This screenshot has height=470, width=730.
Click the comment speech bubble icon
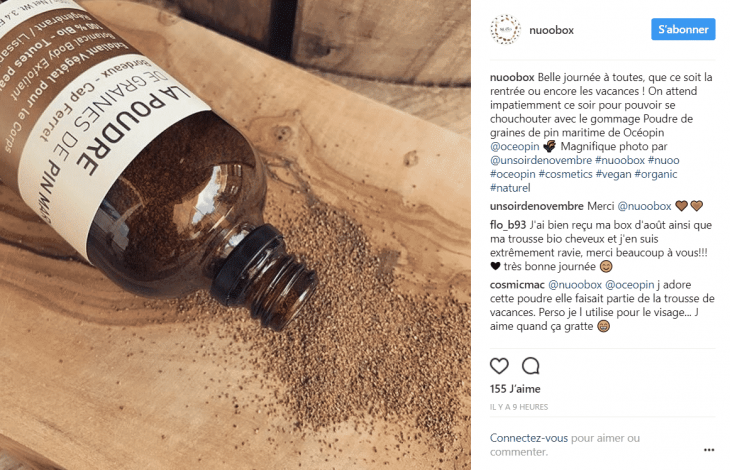point(530,366)
